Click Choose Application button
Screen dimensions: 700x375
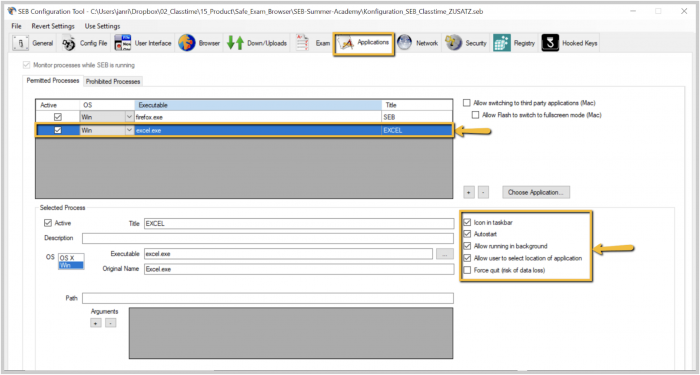536,192
